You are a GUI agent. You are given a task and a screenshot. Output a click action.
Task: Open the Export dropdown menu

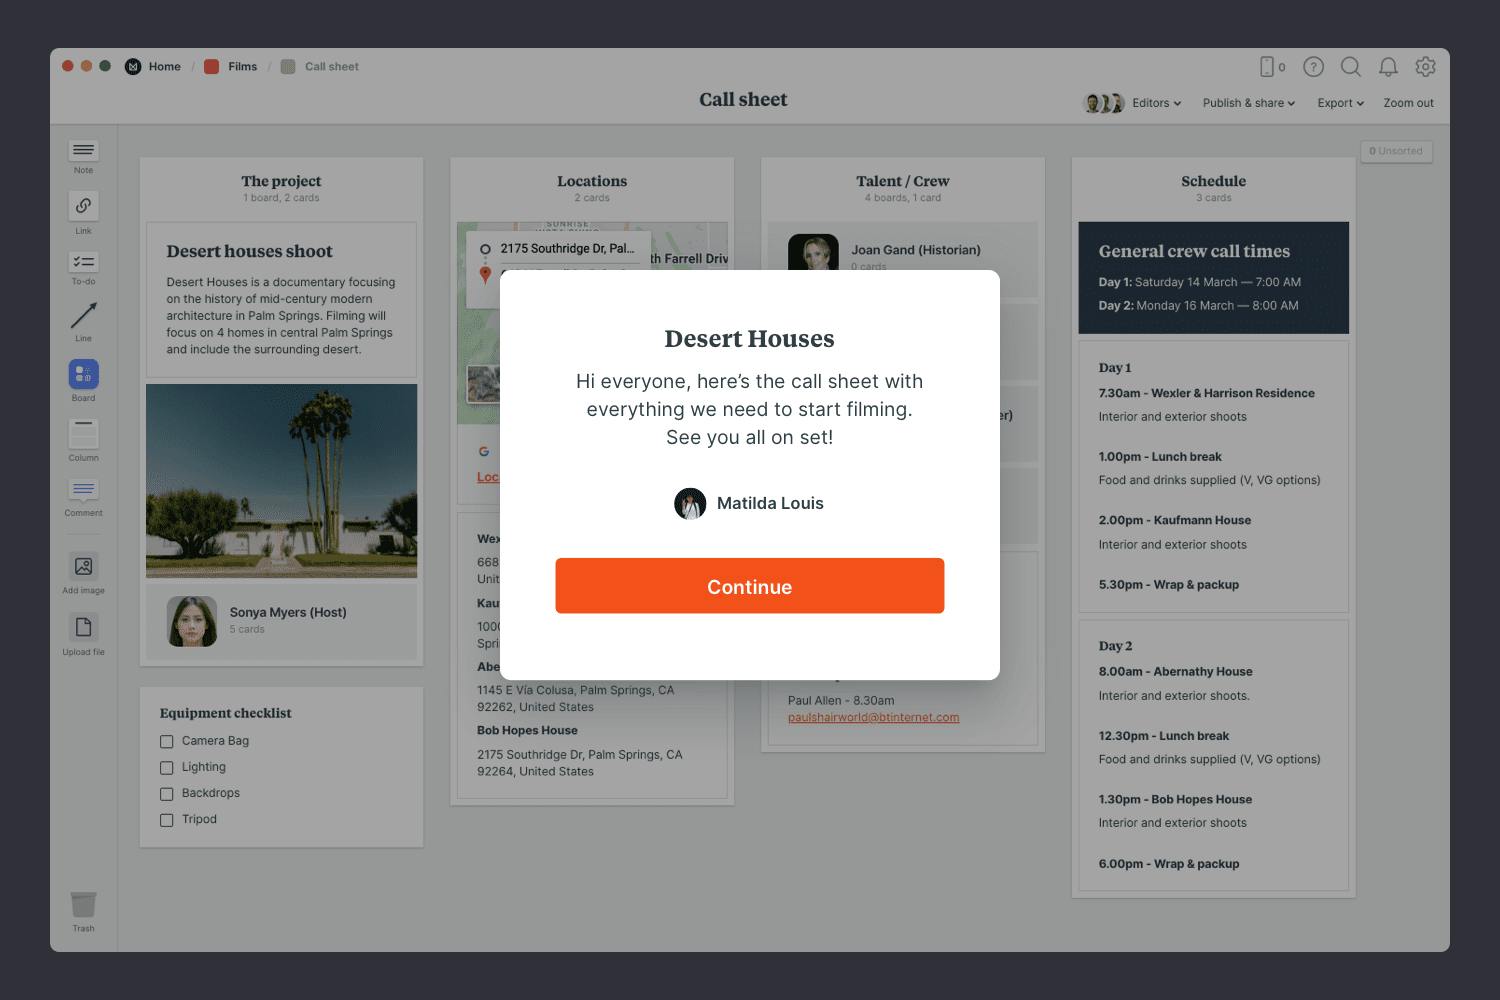(x=1340, y=103)
